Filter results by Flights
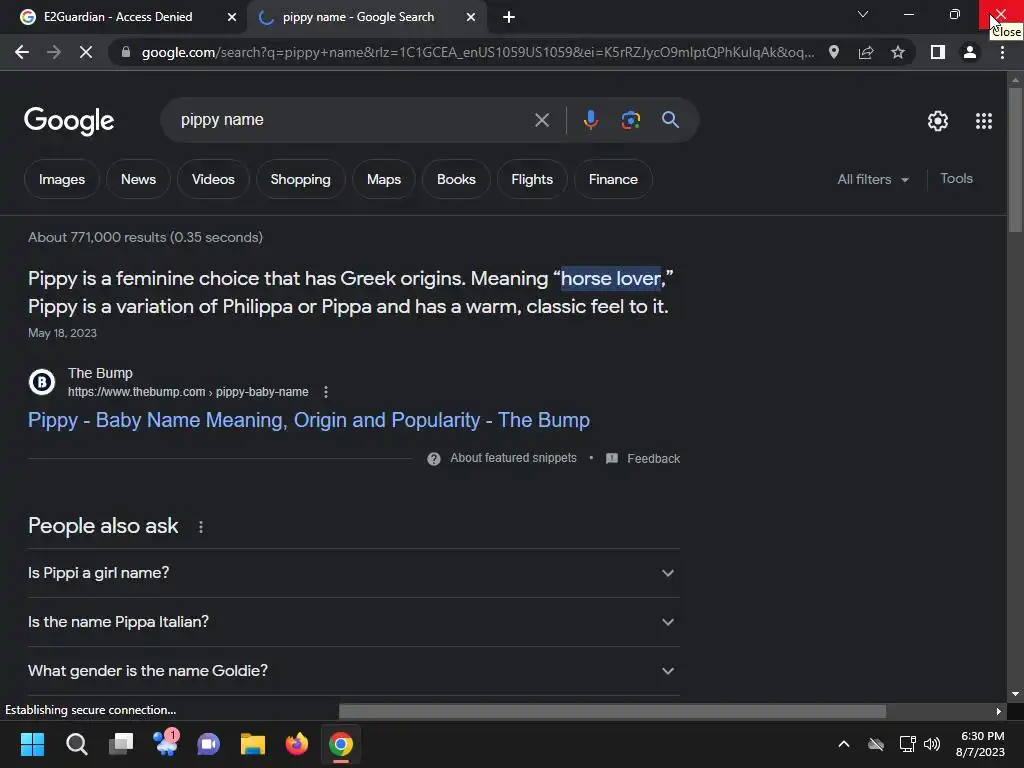This screenshot has width=1024, height=768. tap(532, 180)
